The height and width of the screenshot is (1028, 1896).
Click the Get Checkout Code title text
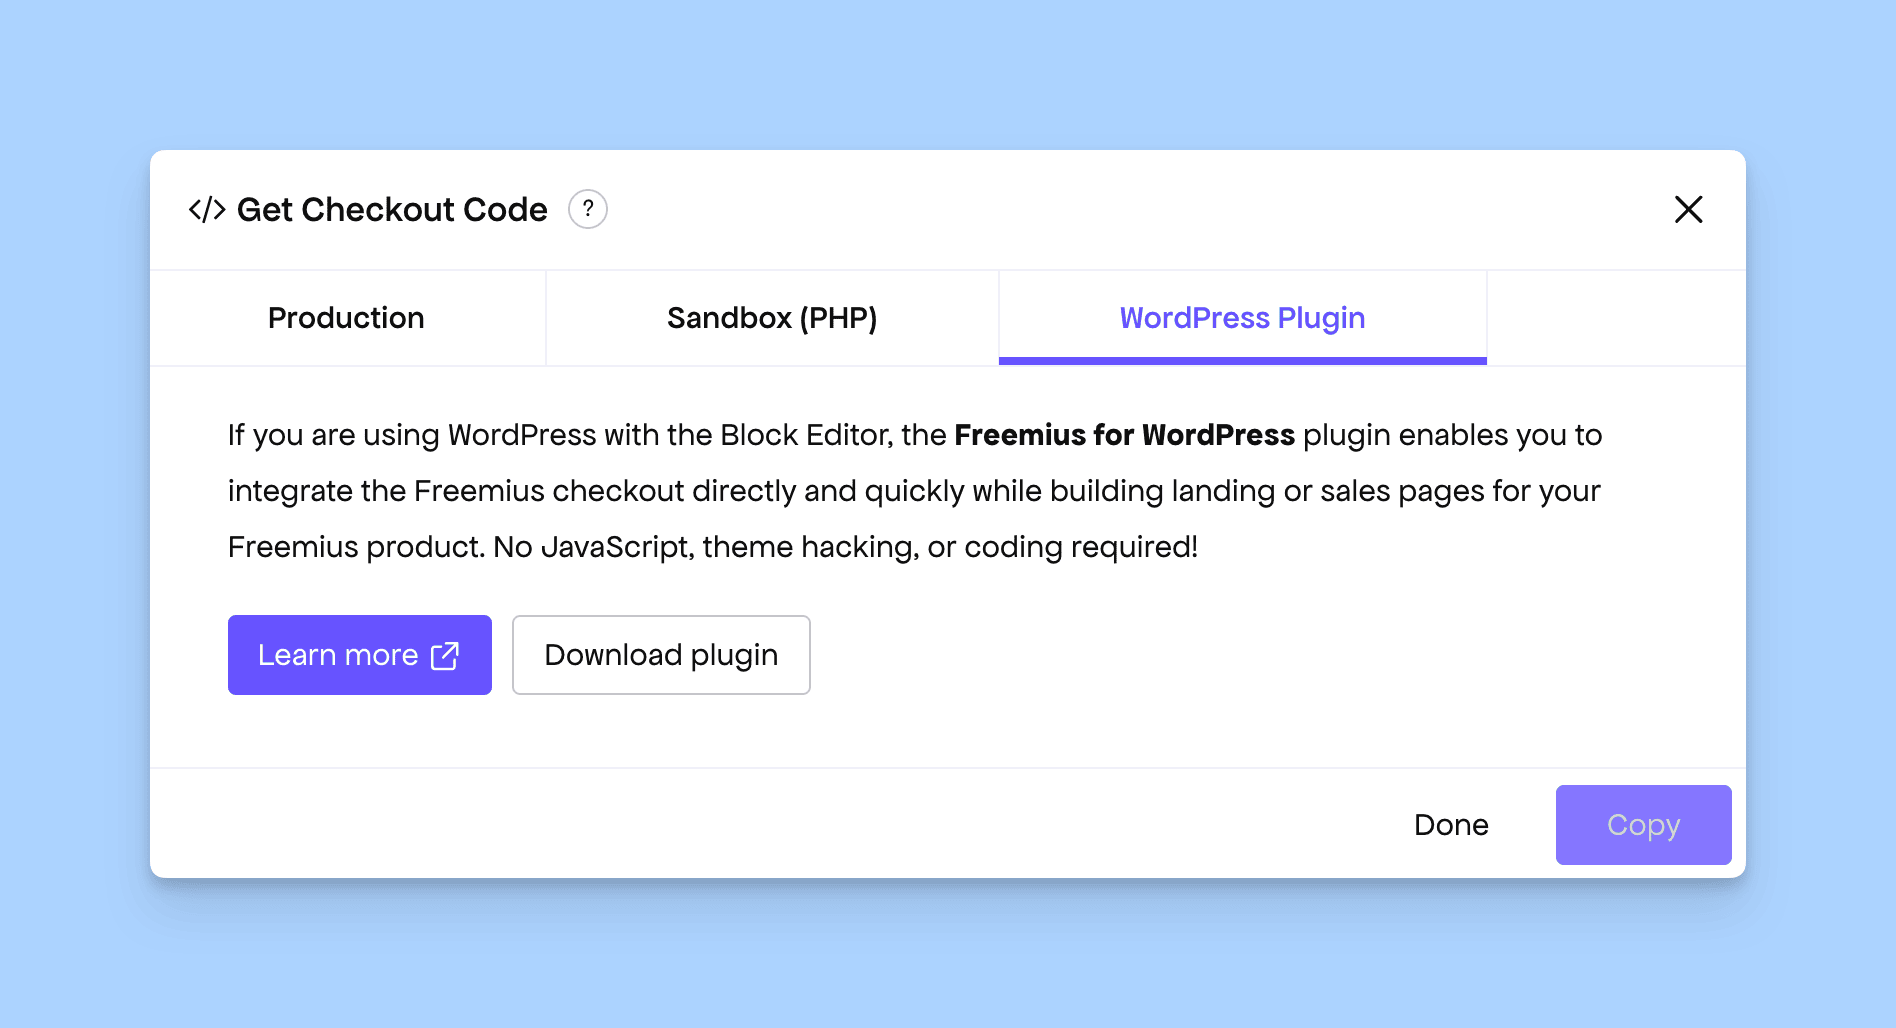pyautogui.click(x=392, y=210)
